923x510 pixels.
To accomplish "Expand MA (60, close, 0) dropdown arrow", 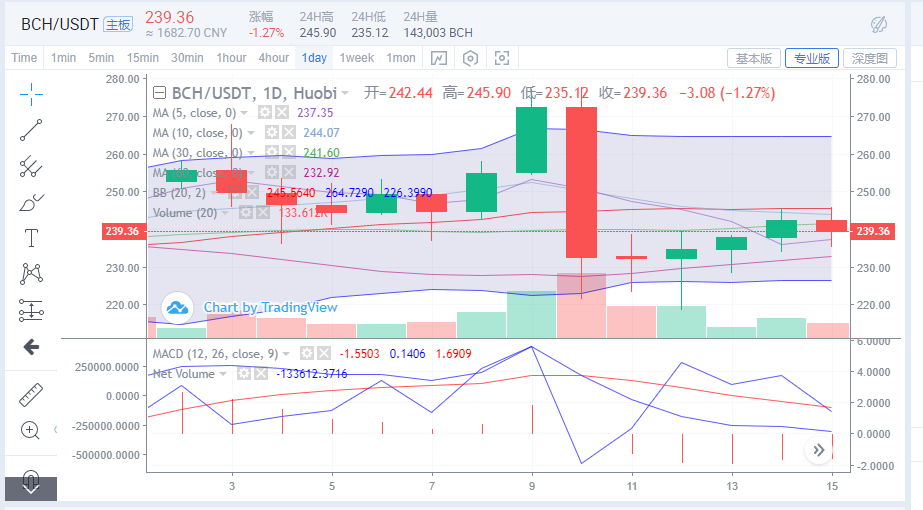I will (251, 173).
